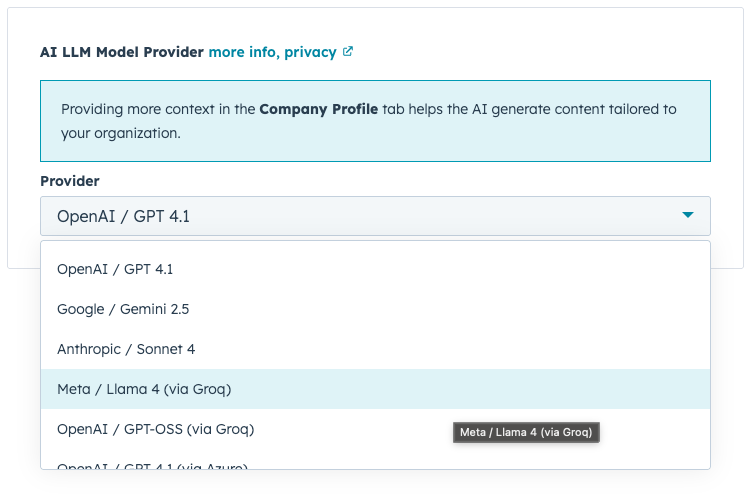Choose the Google / Gemini 2.5 option
The image size is (752, 494).
[x=123, y=309]
